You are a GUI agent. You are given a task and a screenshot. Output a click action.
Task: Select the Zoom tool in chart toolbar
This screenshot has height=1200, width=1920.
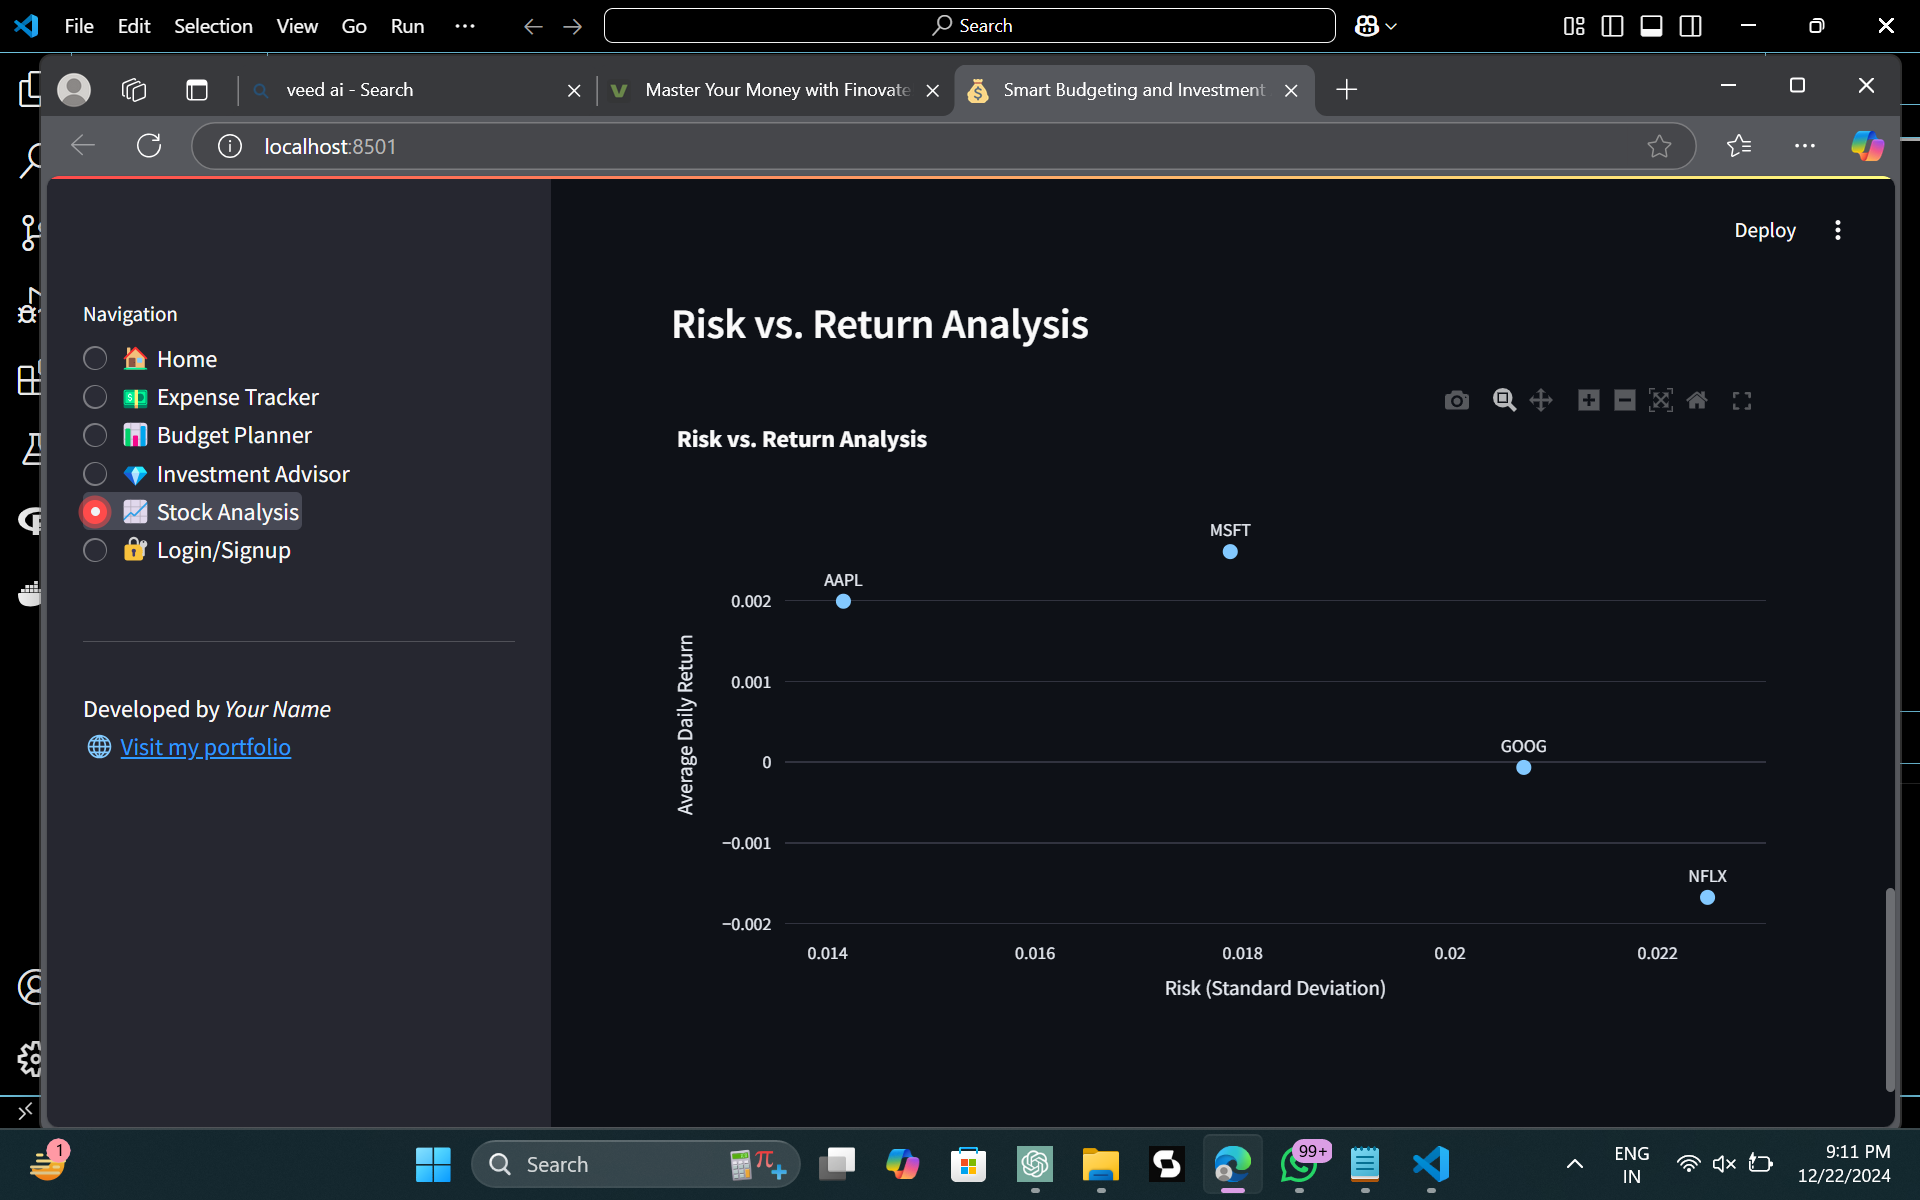(x=1503, y=401)
